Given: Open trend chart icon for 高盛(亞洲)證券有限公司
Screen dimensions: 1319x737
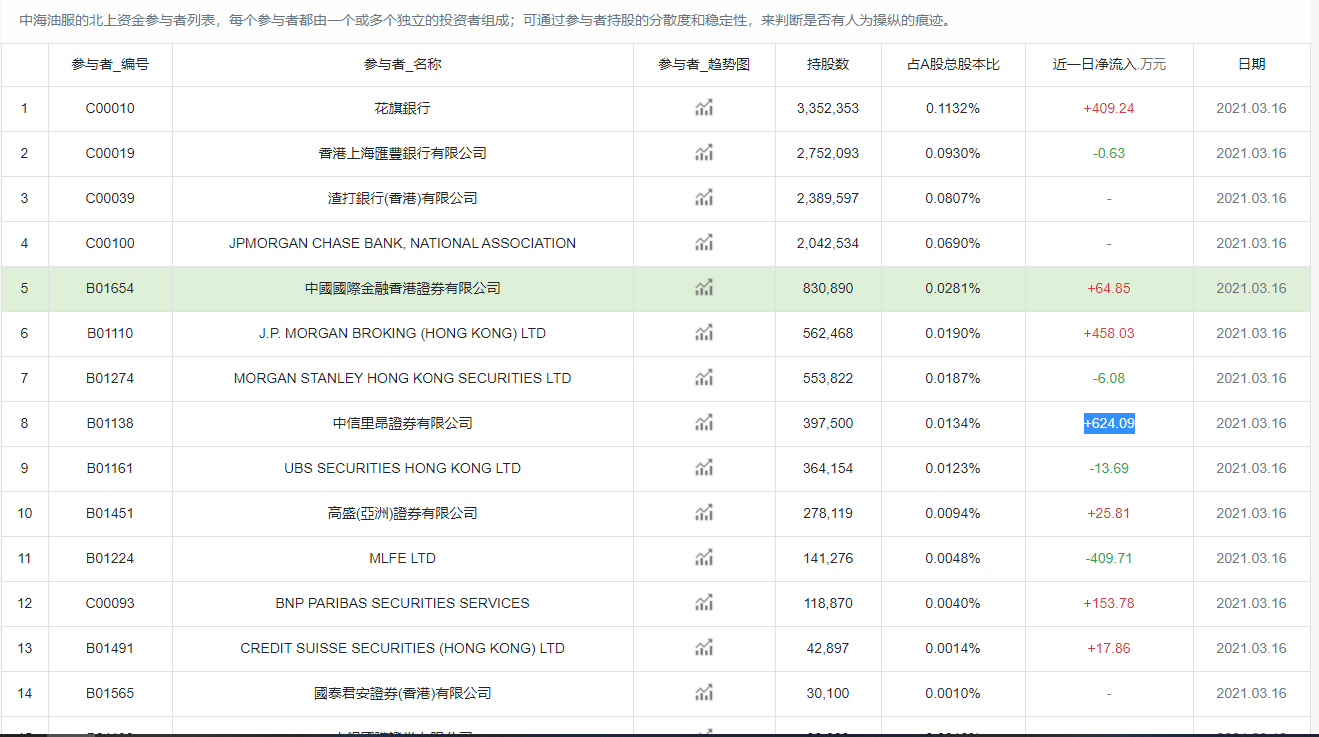Looking at the screenshot, I should pyautogui.click(x=704, y=513).
